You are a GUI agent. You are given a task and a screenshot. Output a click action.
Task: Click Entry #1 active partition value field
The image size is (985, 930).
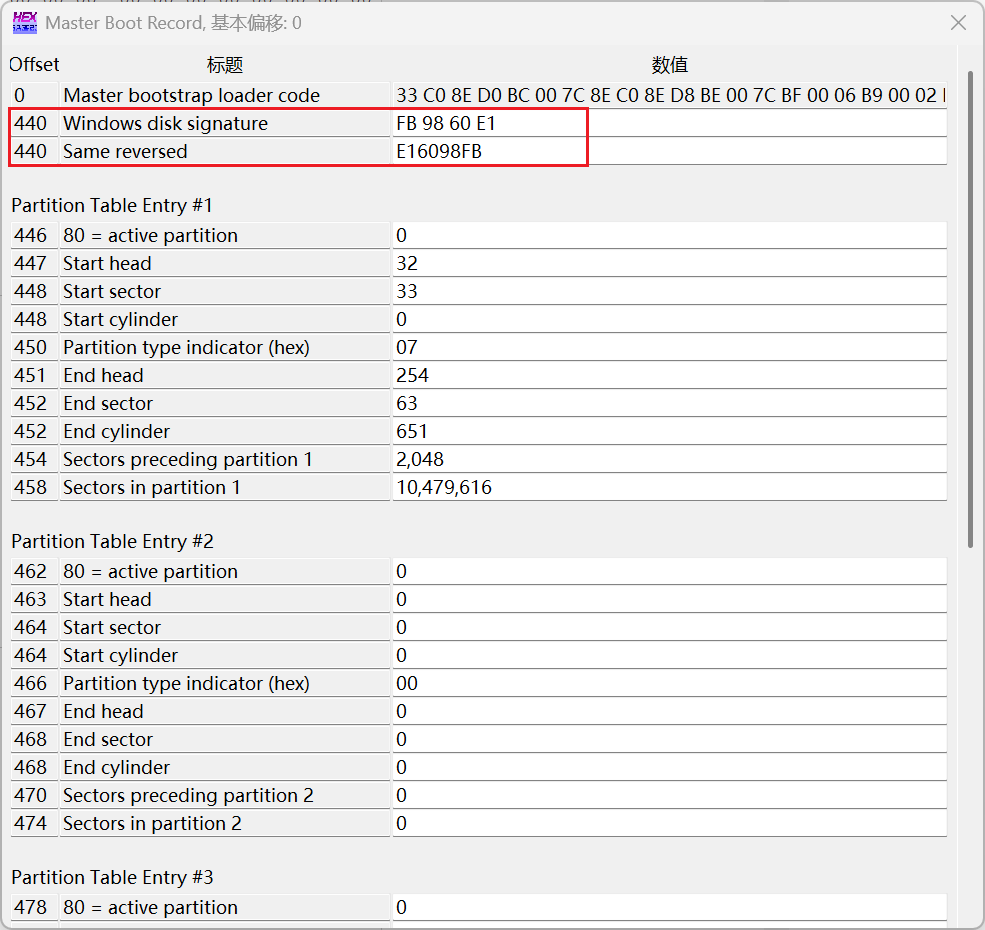pos(668,236)
